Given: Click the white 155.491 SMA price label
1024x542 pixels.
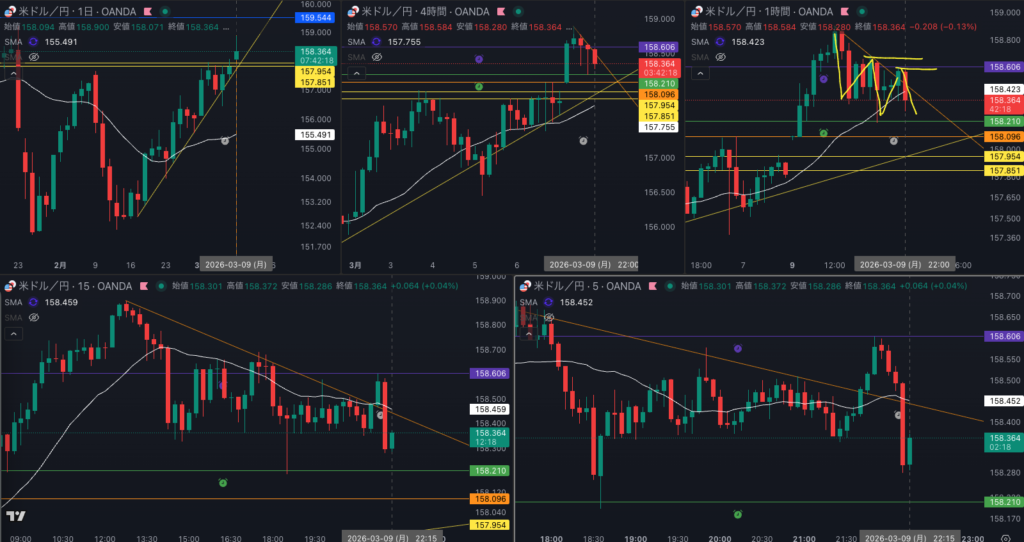Looking at the screenshot, I should (314, 135).
